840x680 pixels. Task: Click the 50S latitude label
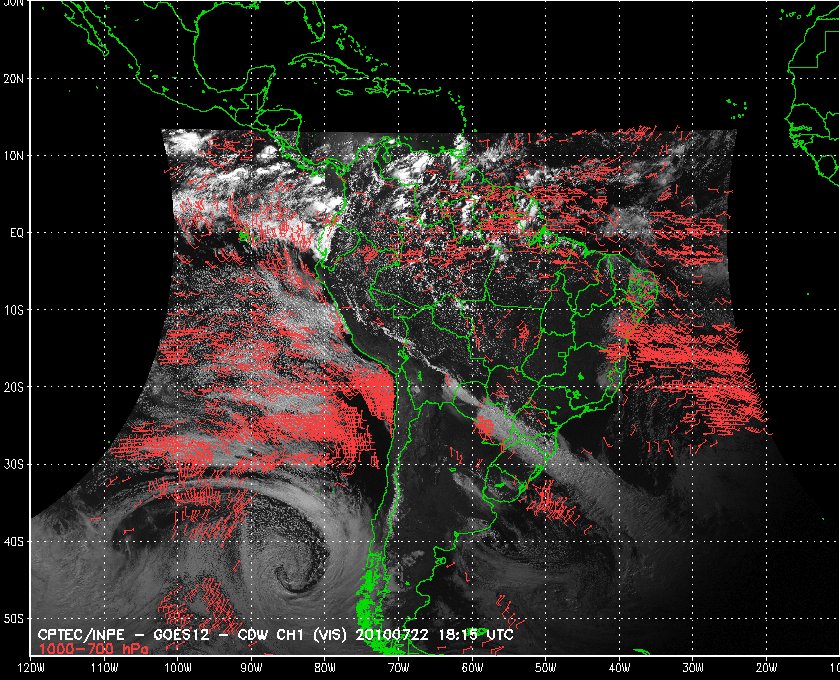[13, 619]
